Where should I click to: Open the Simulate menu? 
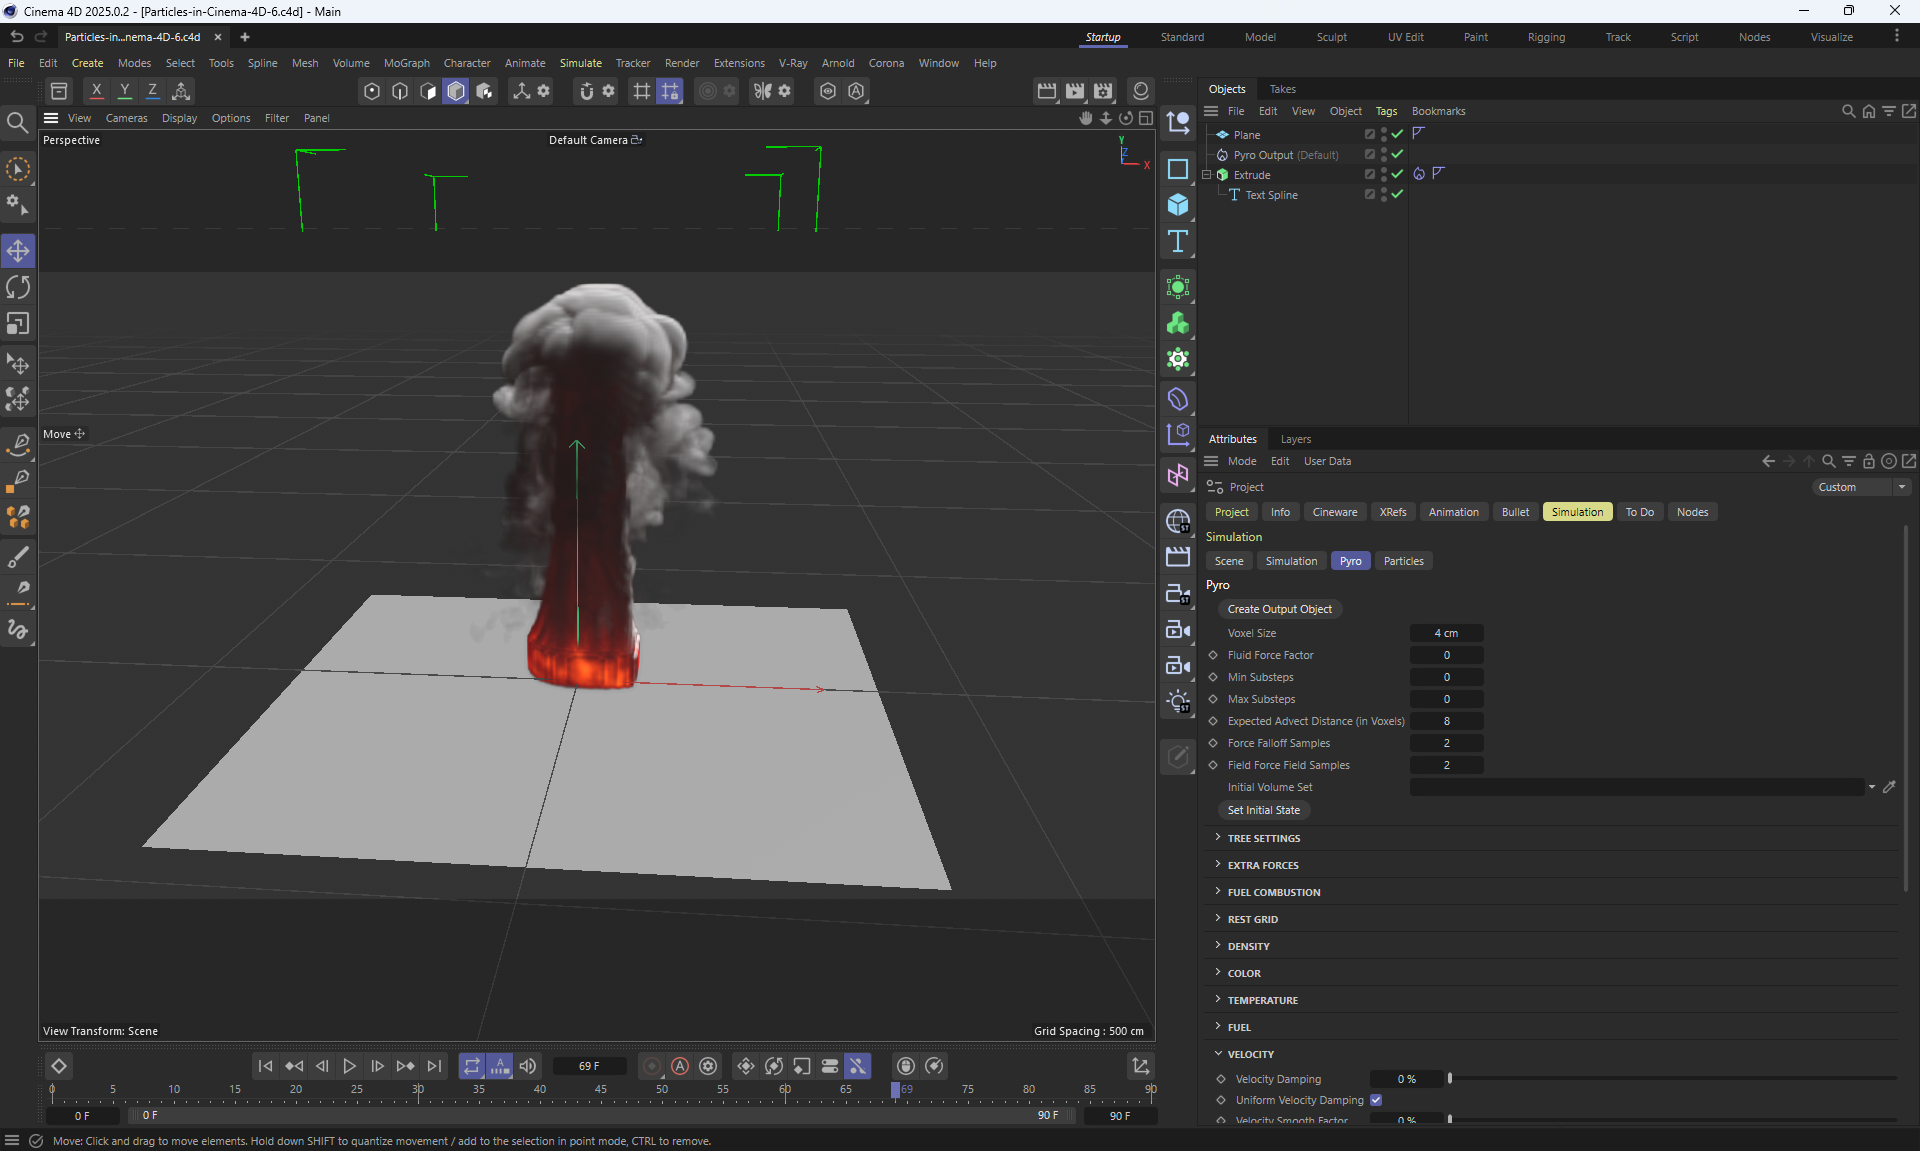point(580,63)
